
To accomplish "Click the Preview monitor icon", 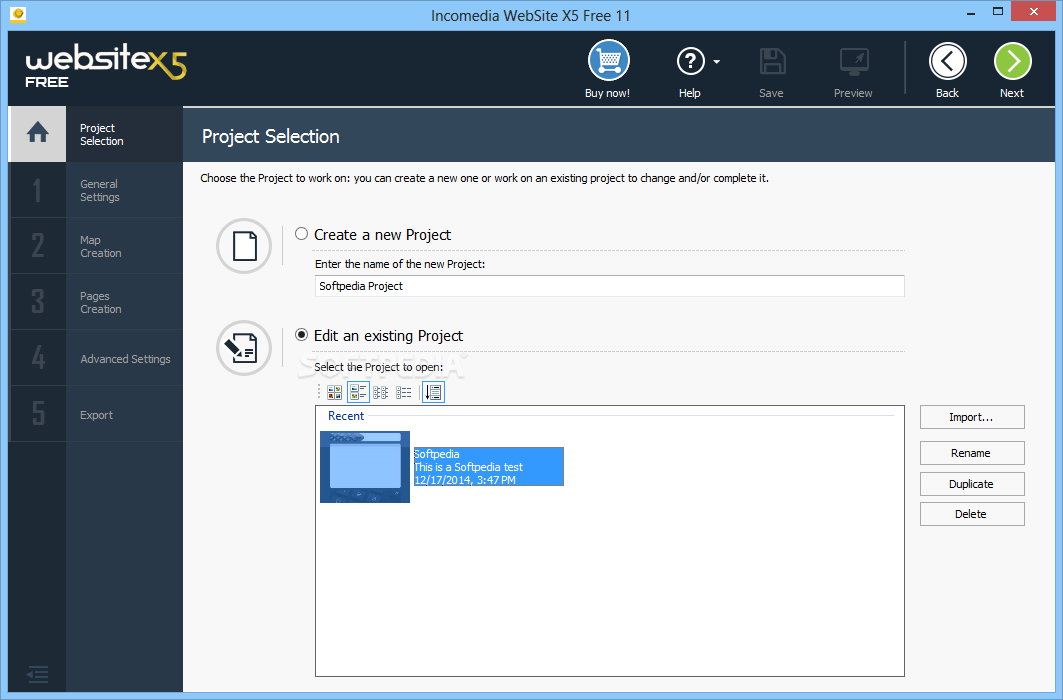I will click(x=854, y=62).
